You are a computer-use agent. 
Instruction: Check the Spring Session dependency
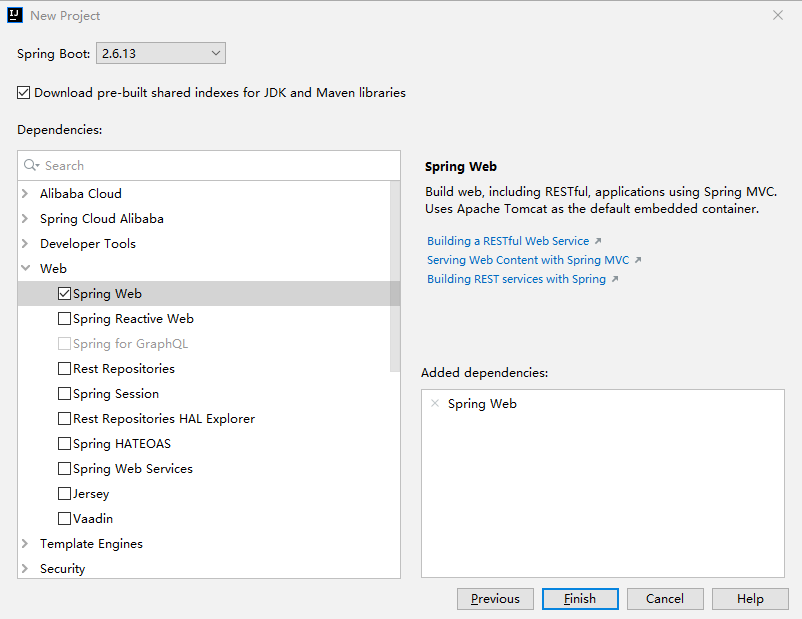65,394
